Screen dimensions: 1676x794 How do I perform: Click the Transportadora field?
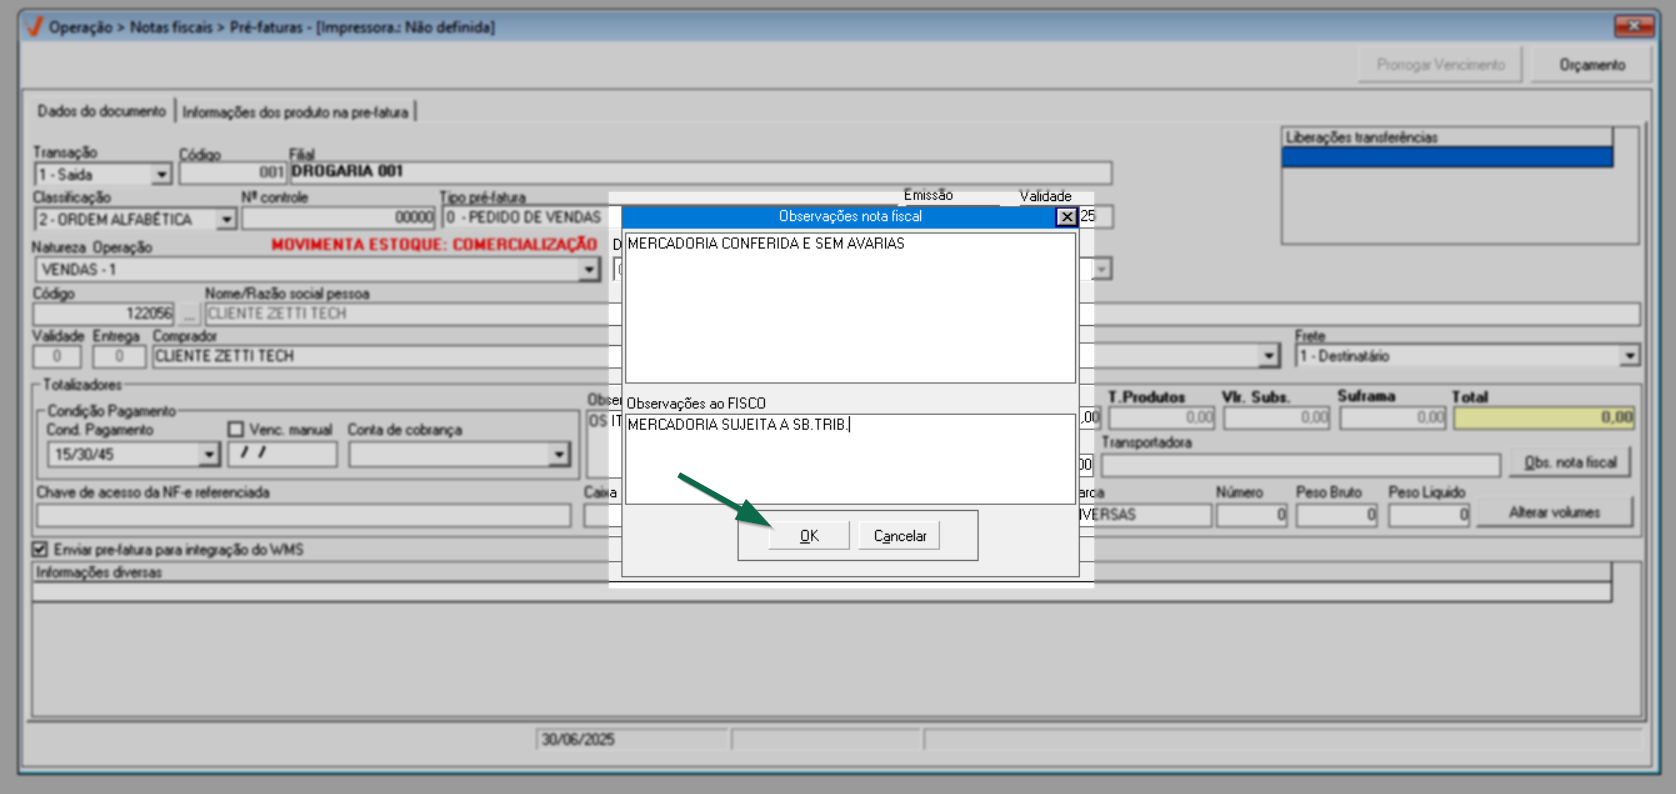(x=1301, y=465)
